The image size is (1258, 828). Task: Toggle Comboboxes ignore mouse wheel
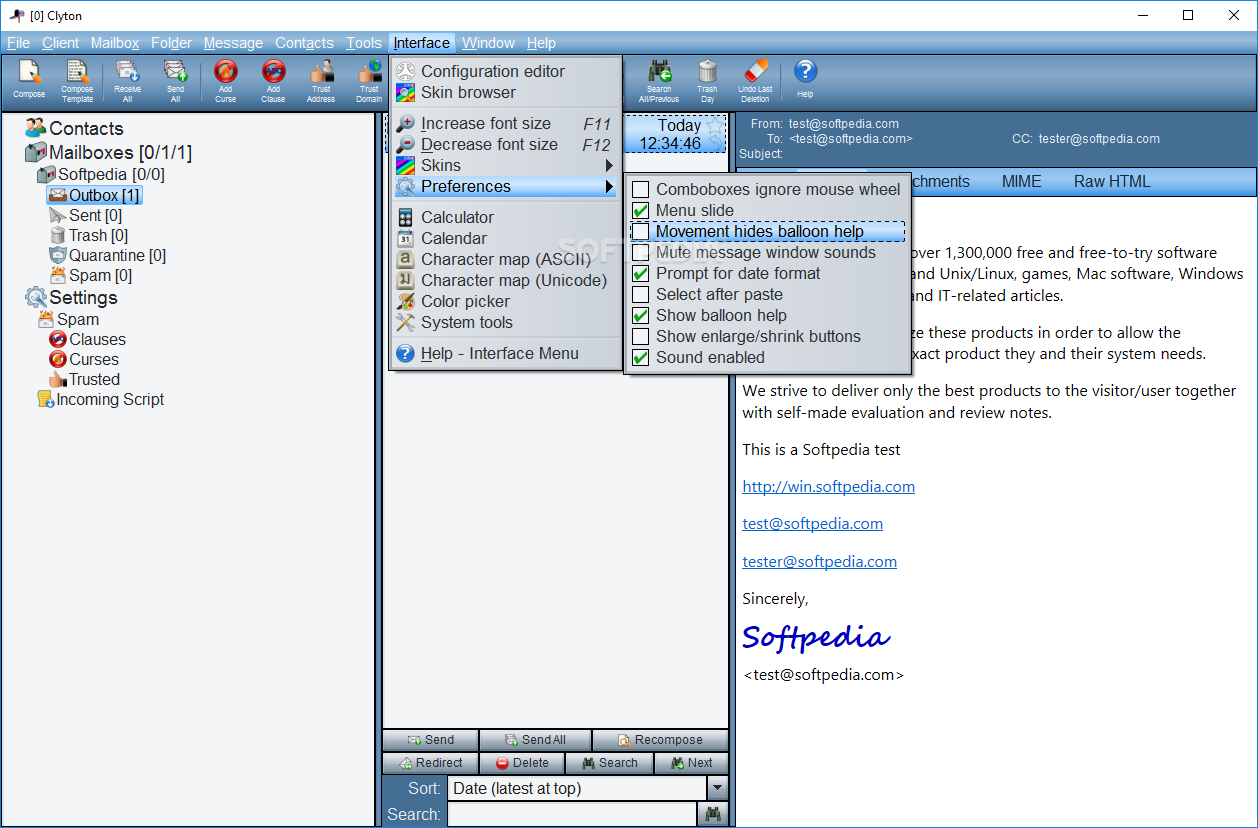tap(765, 189)
